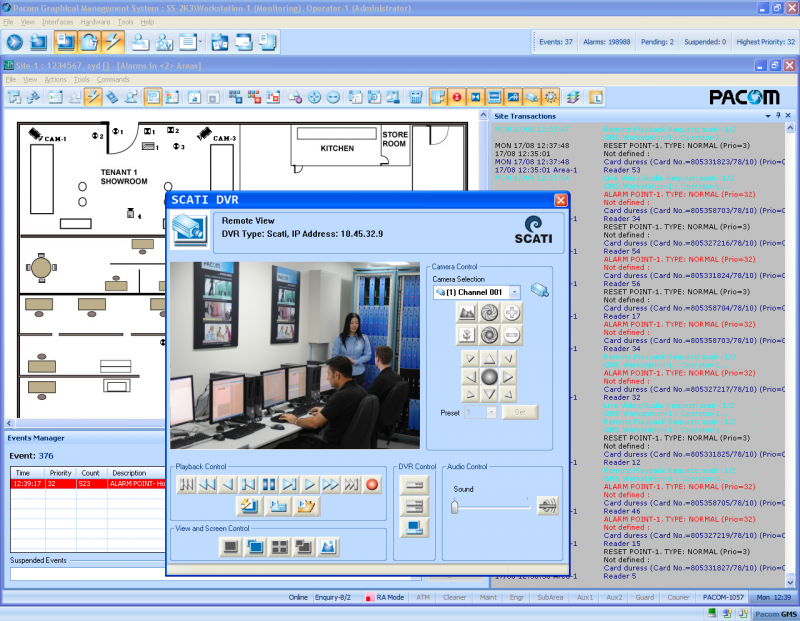800x621 pixels.
Task: Select the red ALARM POINT event row
Action: pyautogui.click(x=88, y=484)
